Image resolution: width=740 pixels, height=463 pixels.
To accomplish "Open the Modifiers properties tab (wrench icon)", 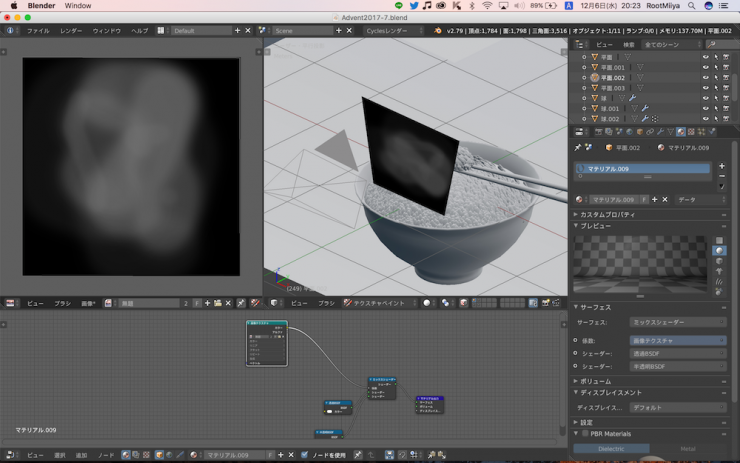I will [660, 132].
